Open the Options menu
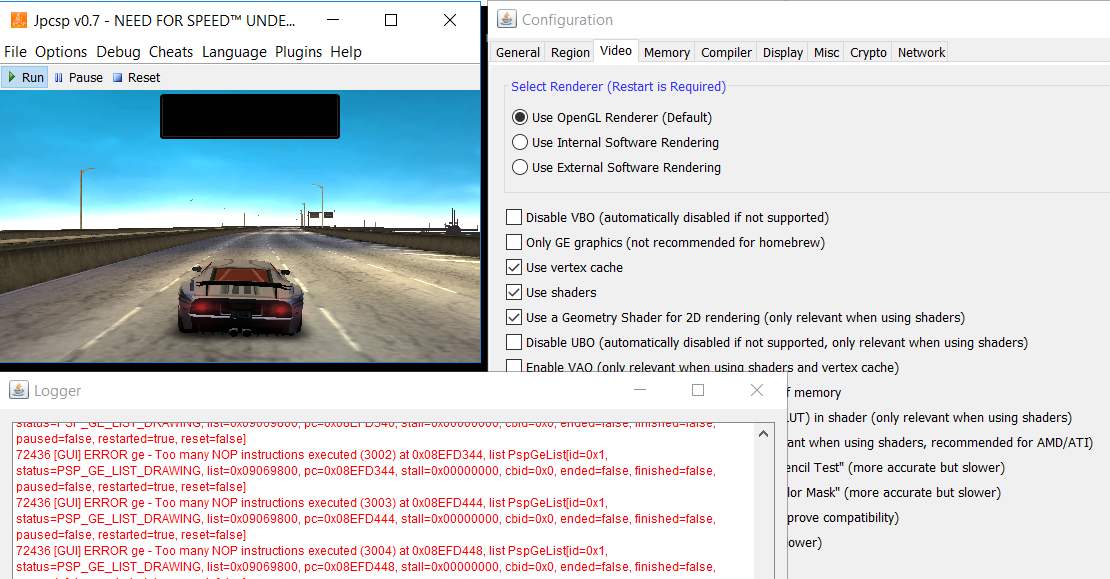The height and width of the screenshot is (579, 1110). (x=61, y=52)
